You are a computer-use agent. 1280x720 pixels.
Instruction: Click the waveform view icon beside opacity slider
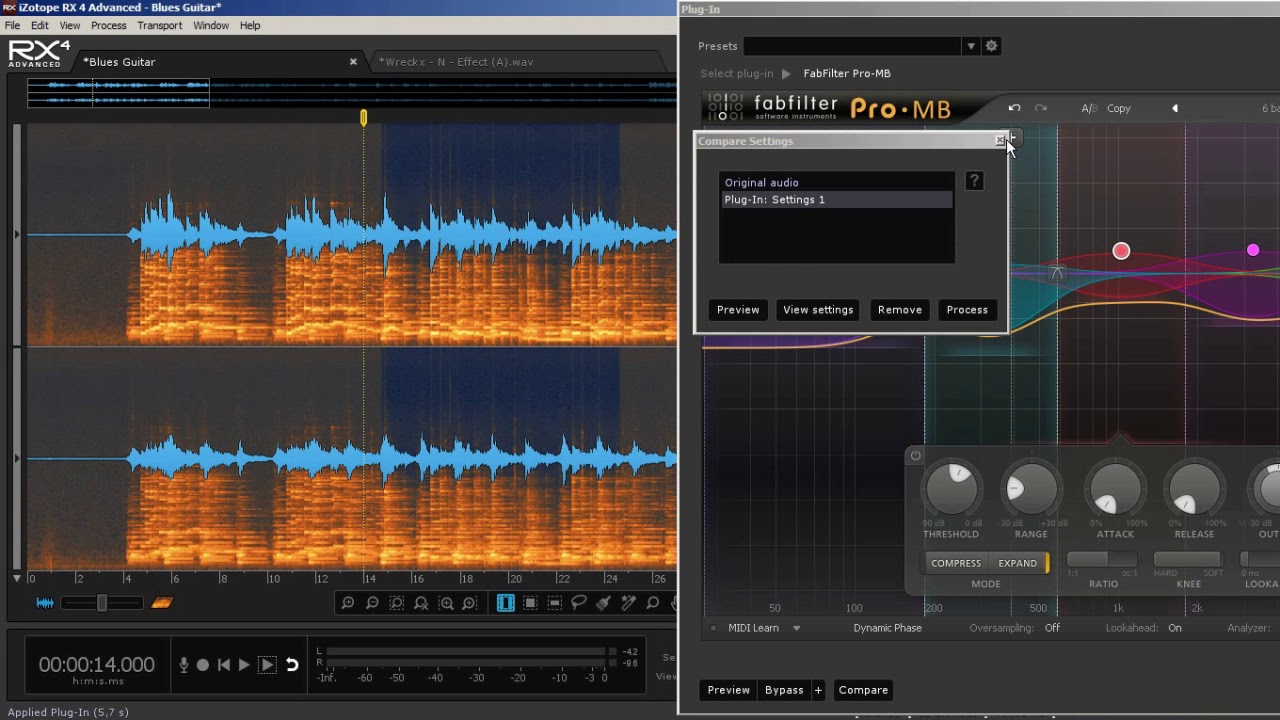pos(45,602)
